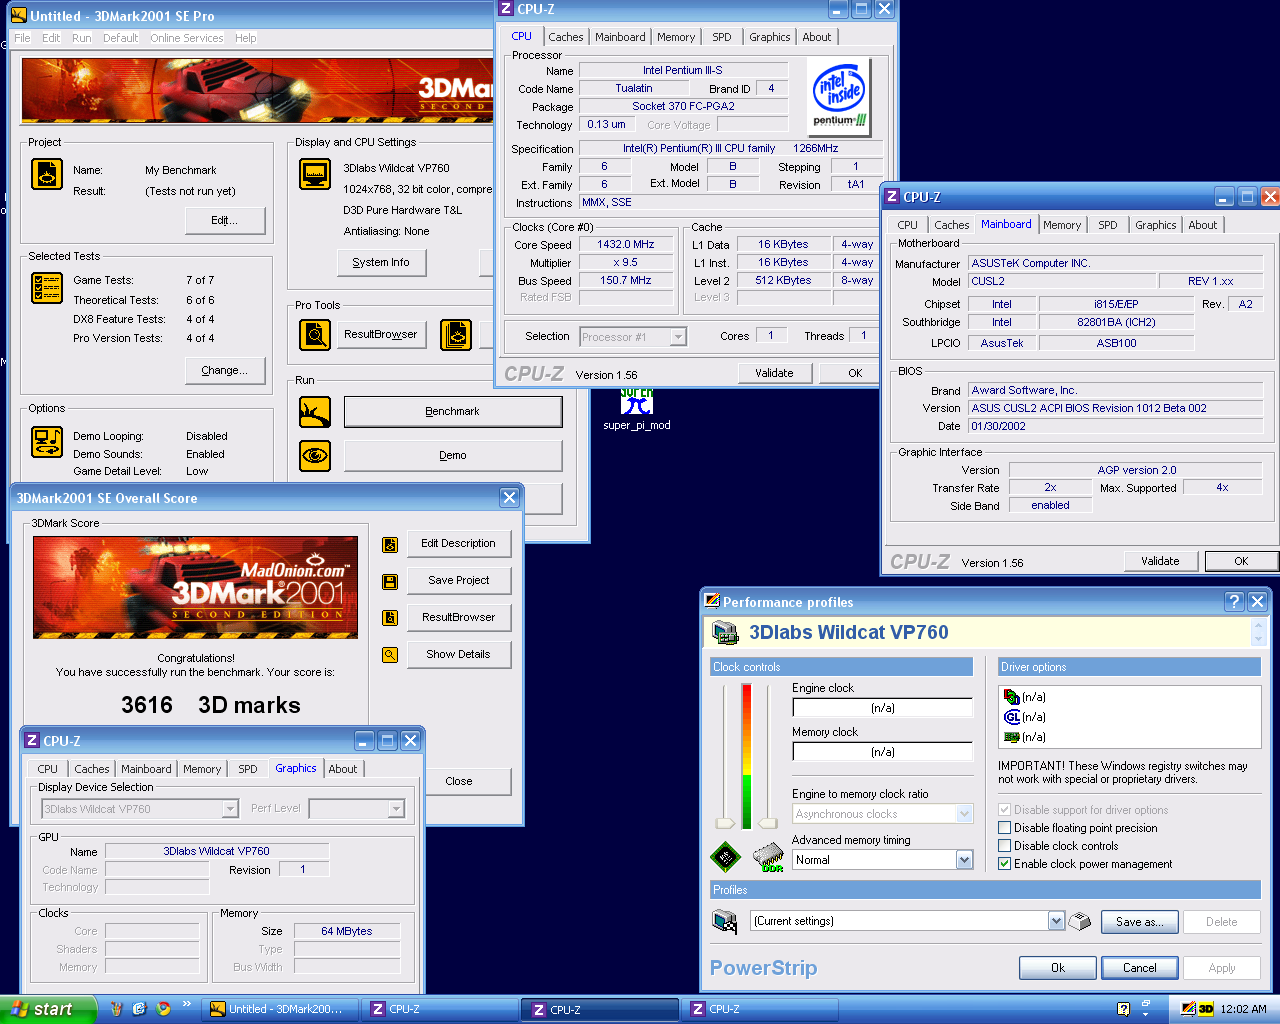
Task: Uncheck Enable clock power management
Action: click(x=1004, y=864)
